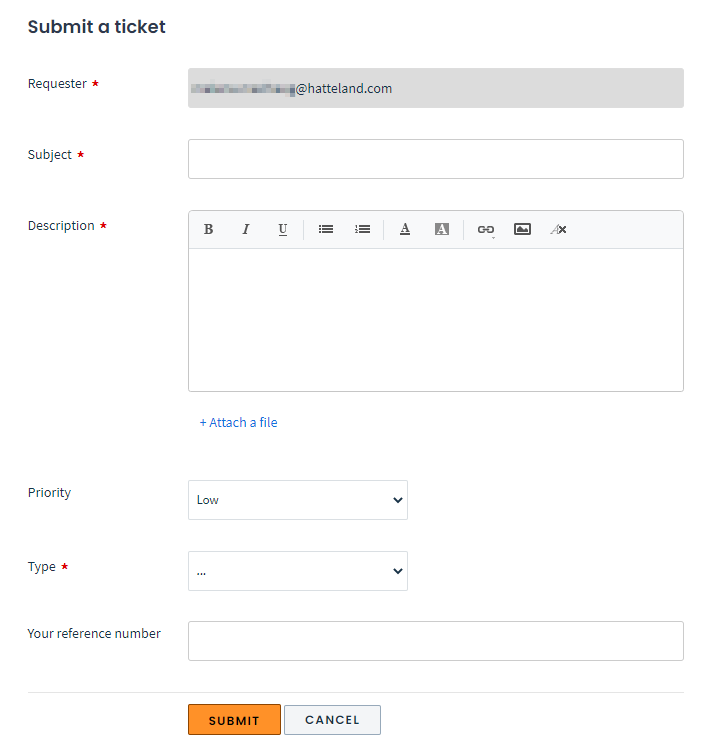Click the Attach a file link
The height and width of the screenshot is (750, 715).
coord(239,423)
